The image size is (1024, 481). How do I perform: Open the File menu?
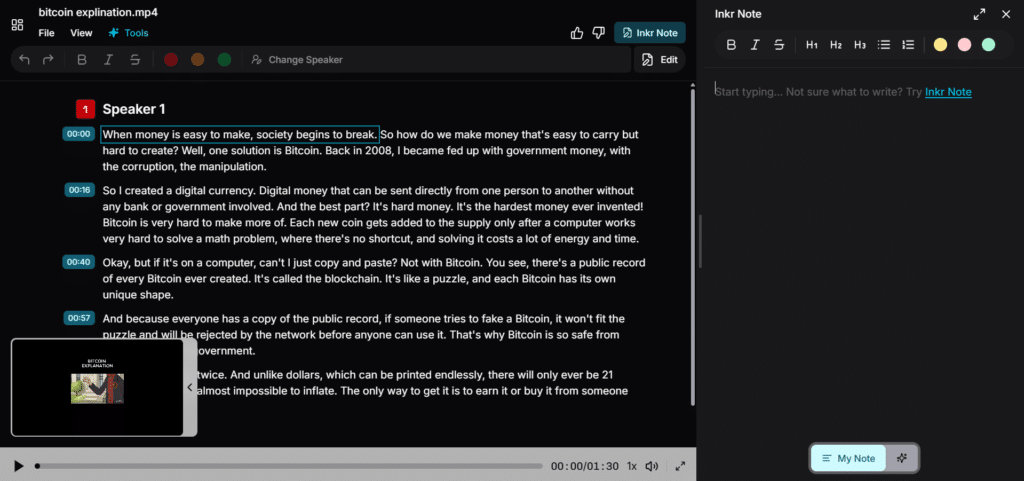pos(46,33)
